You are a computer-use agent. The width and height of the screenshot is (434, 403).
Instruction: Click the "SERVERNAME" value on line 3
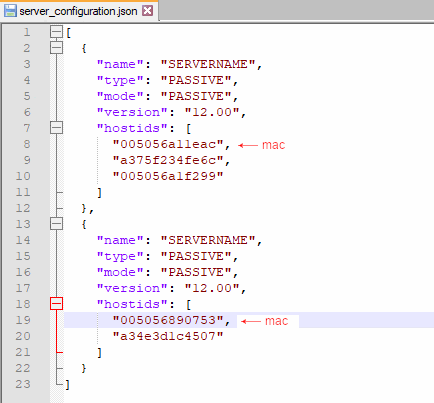(x=208, y=64)
